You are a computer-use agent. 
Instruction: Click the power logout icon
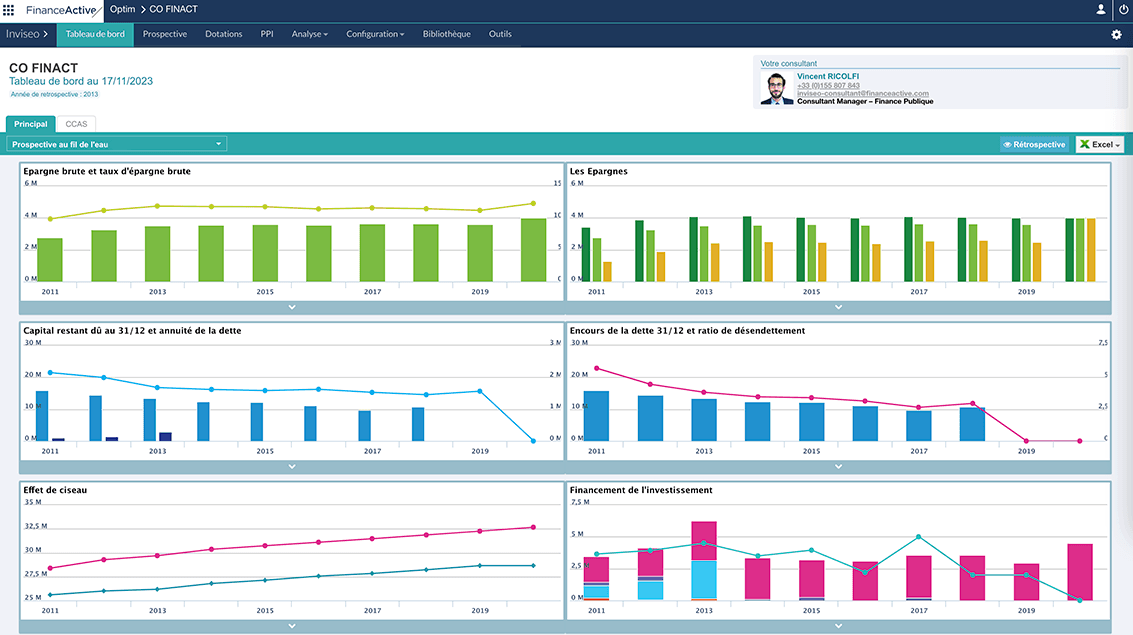pos(1123,9)
